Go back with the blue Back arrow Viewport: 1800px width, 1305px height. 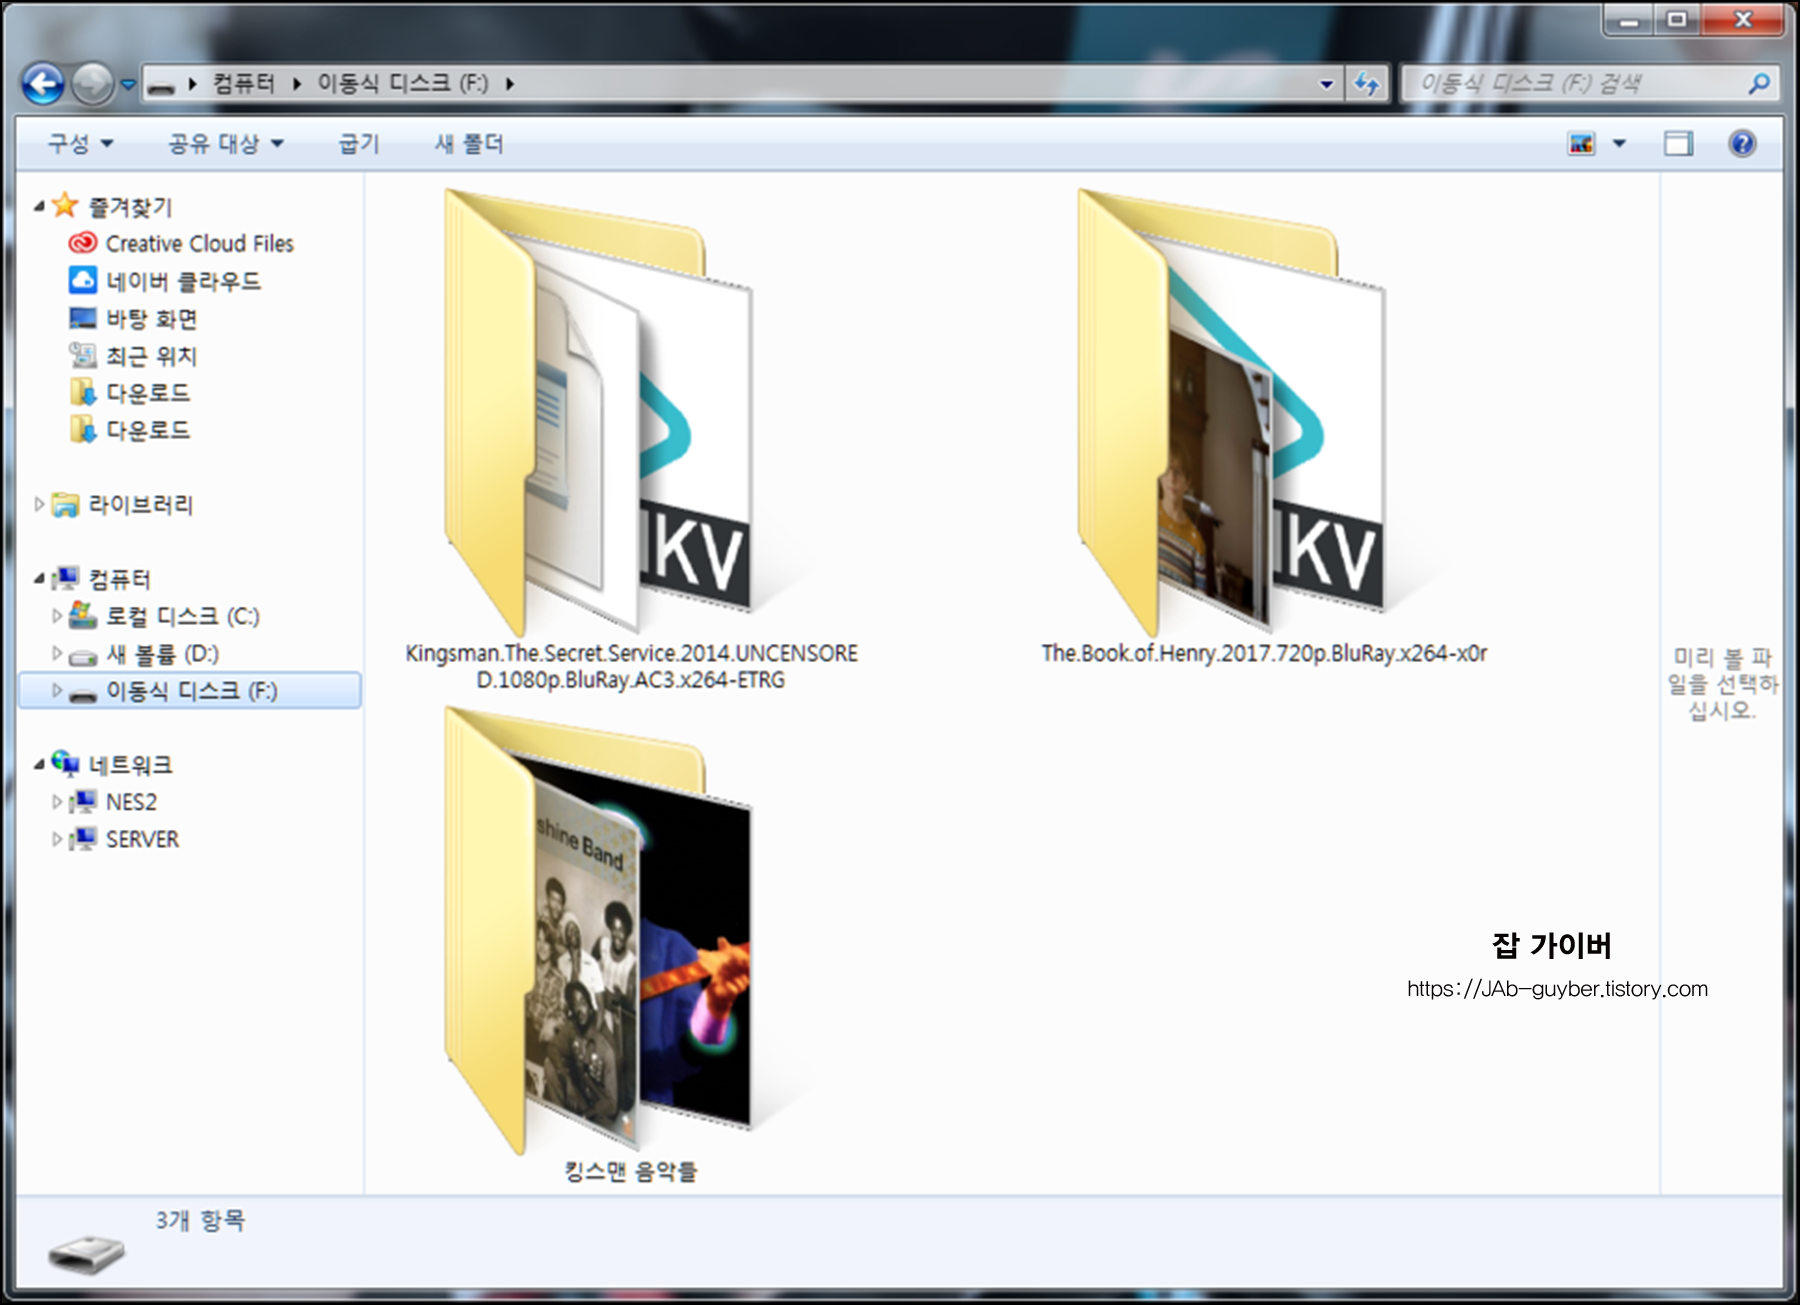[43, 84]
